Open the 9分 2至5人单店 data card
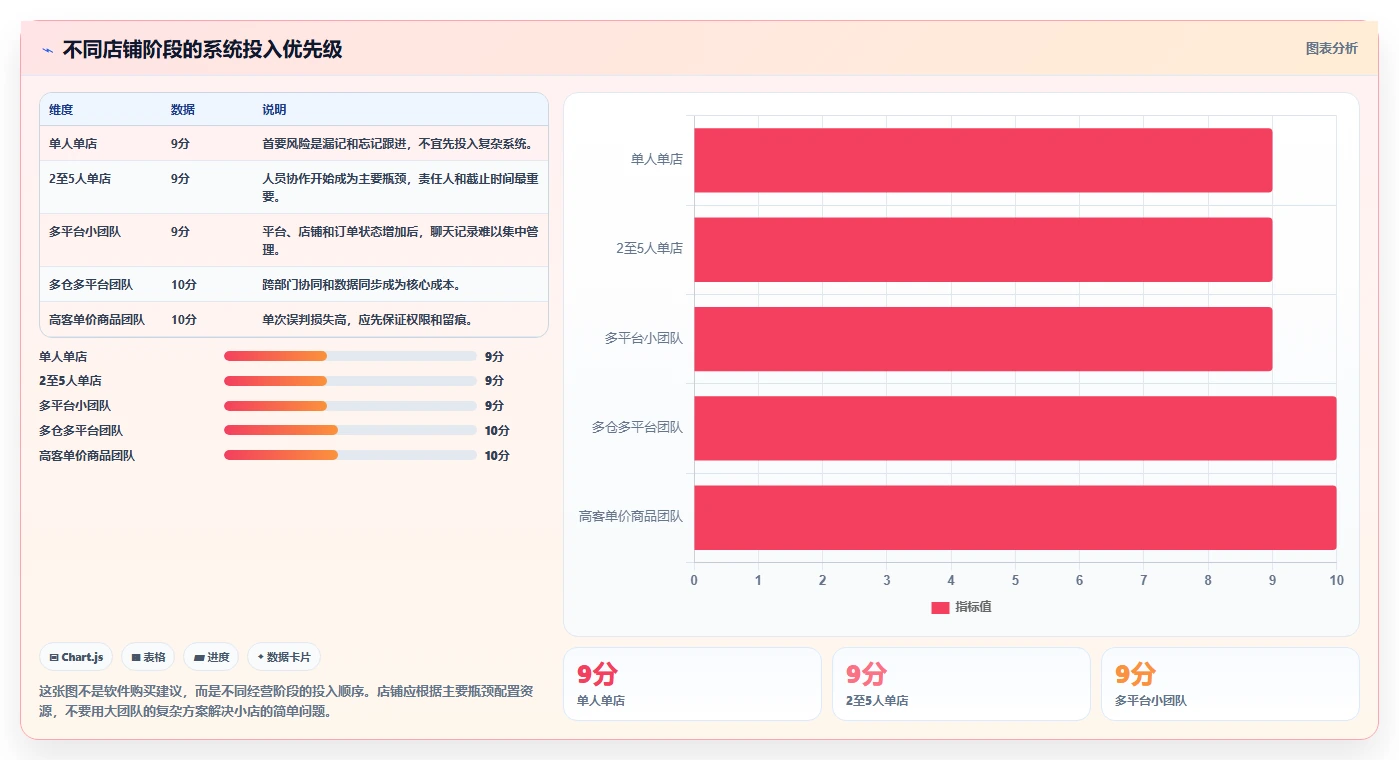Viewport: 1399px width, 760px height. 961,684
